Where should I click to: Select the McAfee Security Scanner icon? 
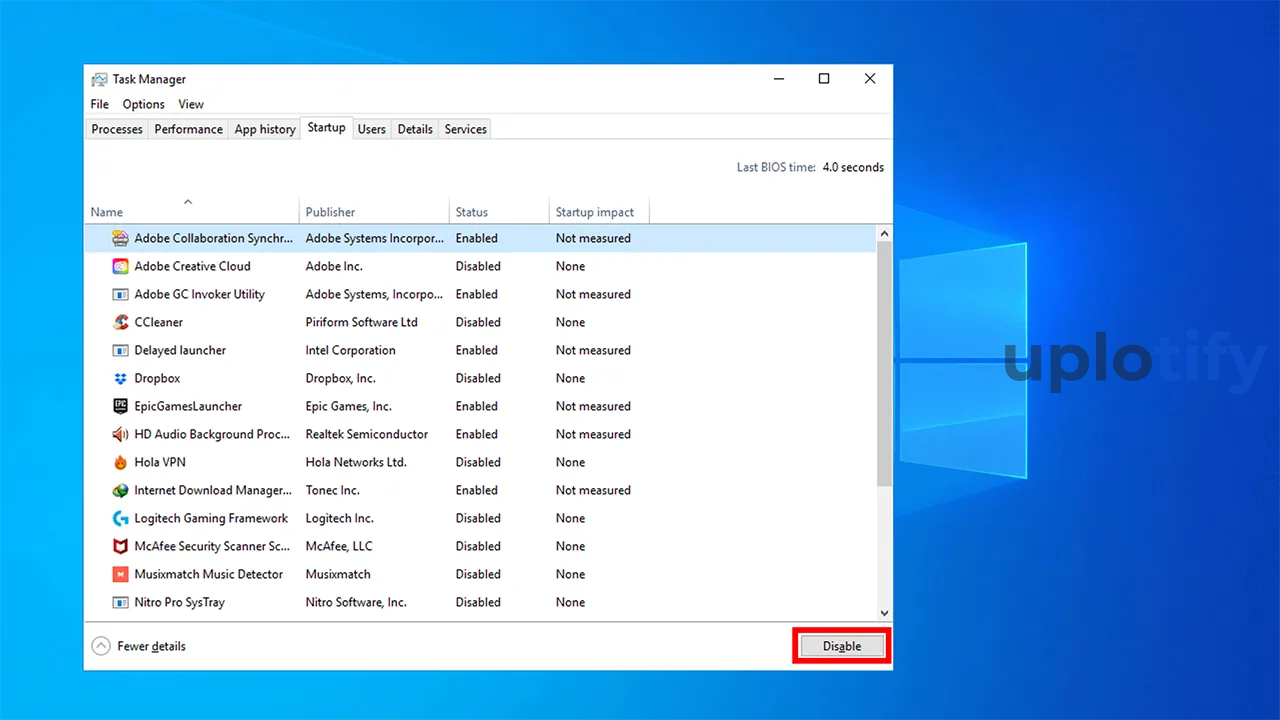click(x=120, y=546)
